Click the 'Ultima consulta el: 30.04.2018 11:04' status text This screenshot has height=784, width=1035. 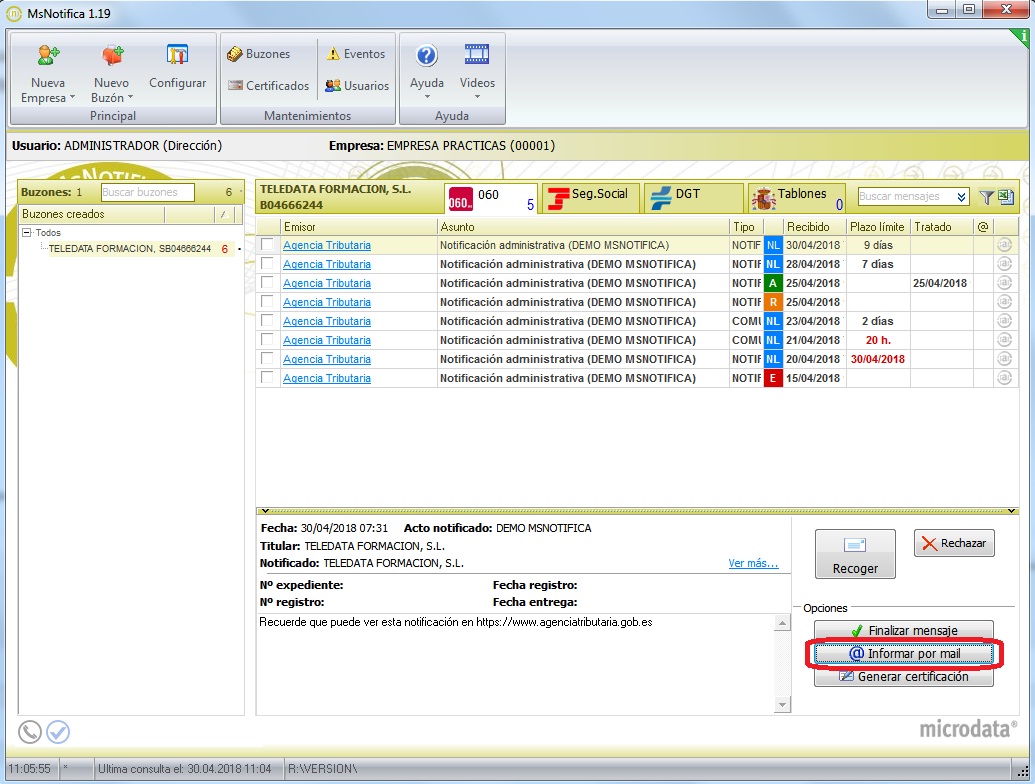coord(184,769)
